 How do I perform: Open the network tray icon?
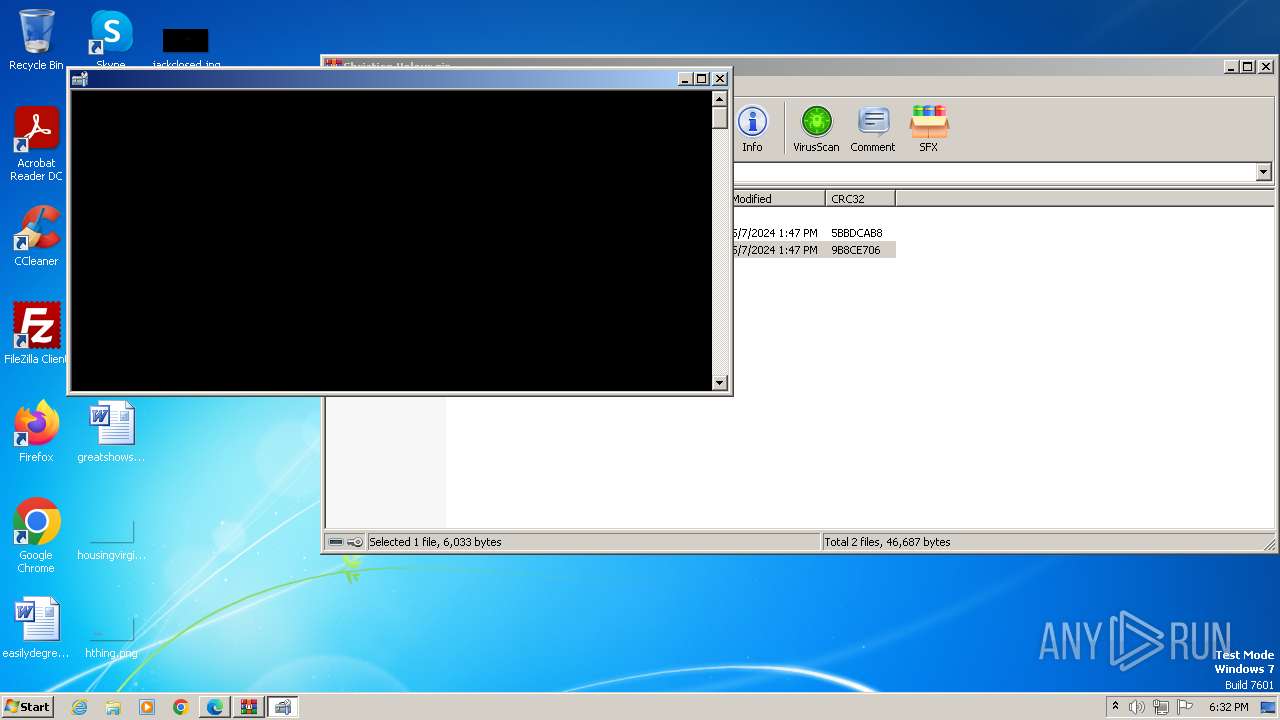[x=1161, y=707]
